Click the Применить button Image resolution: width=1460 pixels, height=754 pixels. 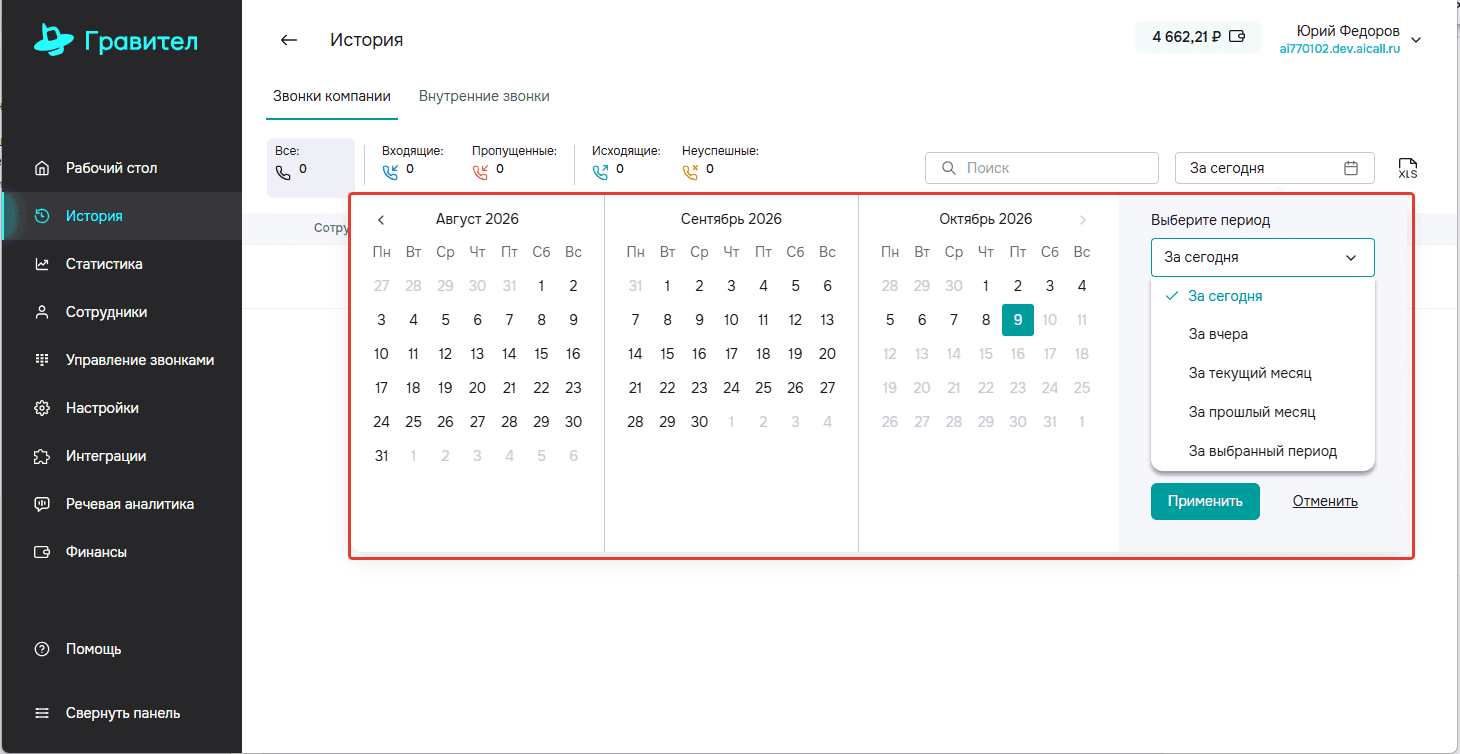[1205, 501]
